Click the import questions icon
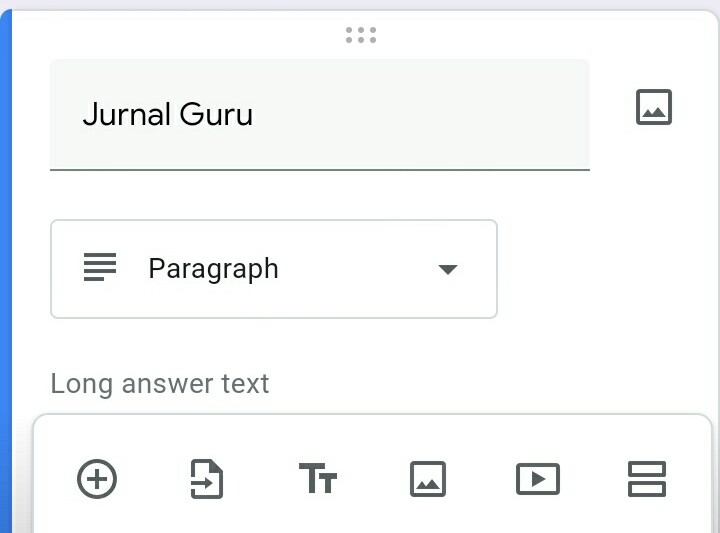Viewport: 720px width, 533px height. pos(207,479)
